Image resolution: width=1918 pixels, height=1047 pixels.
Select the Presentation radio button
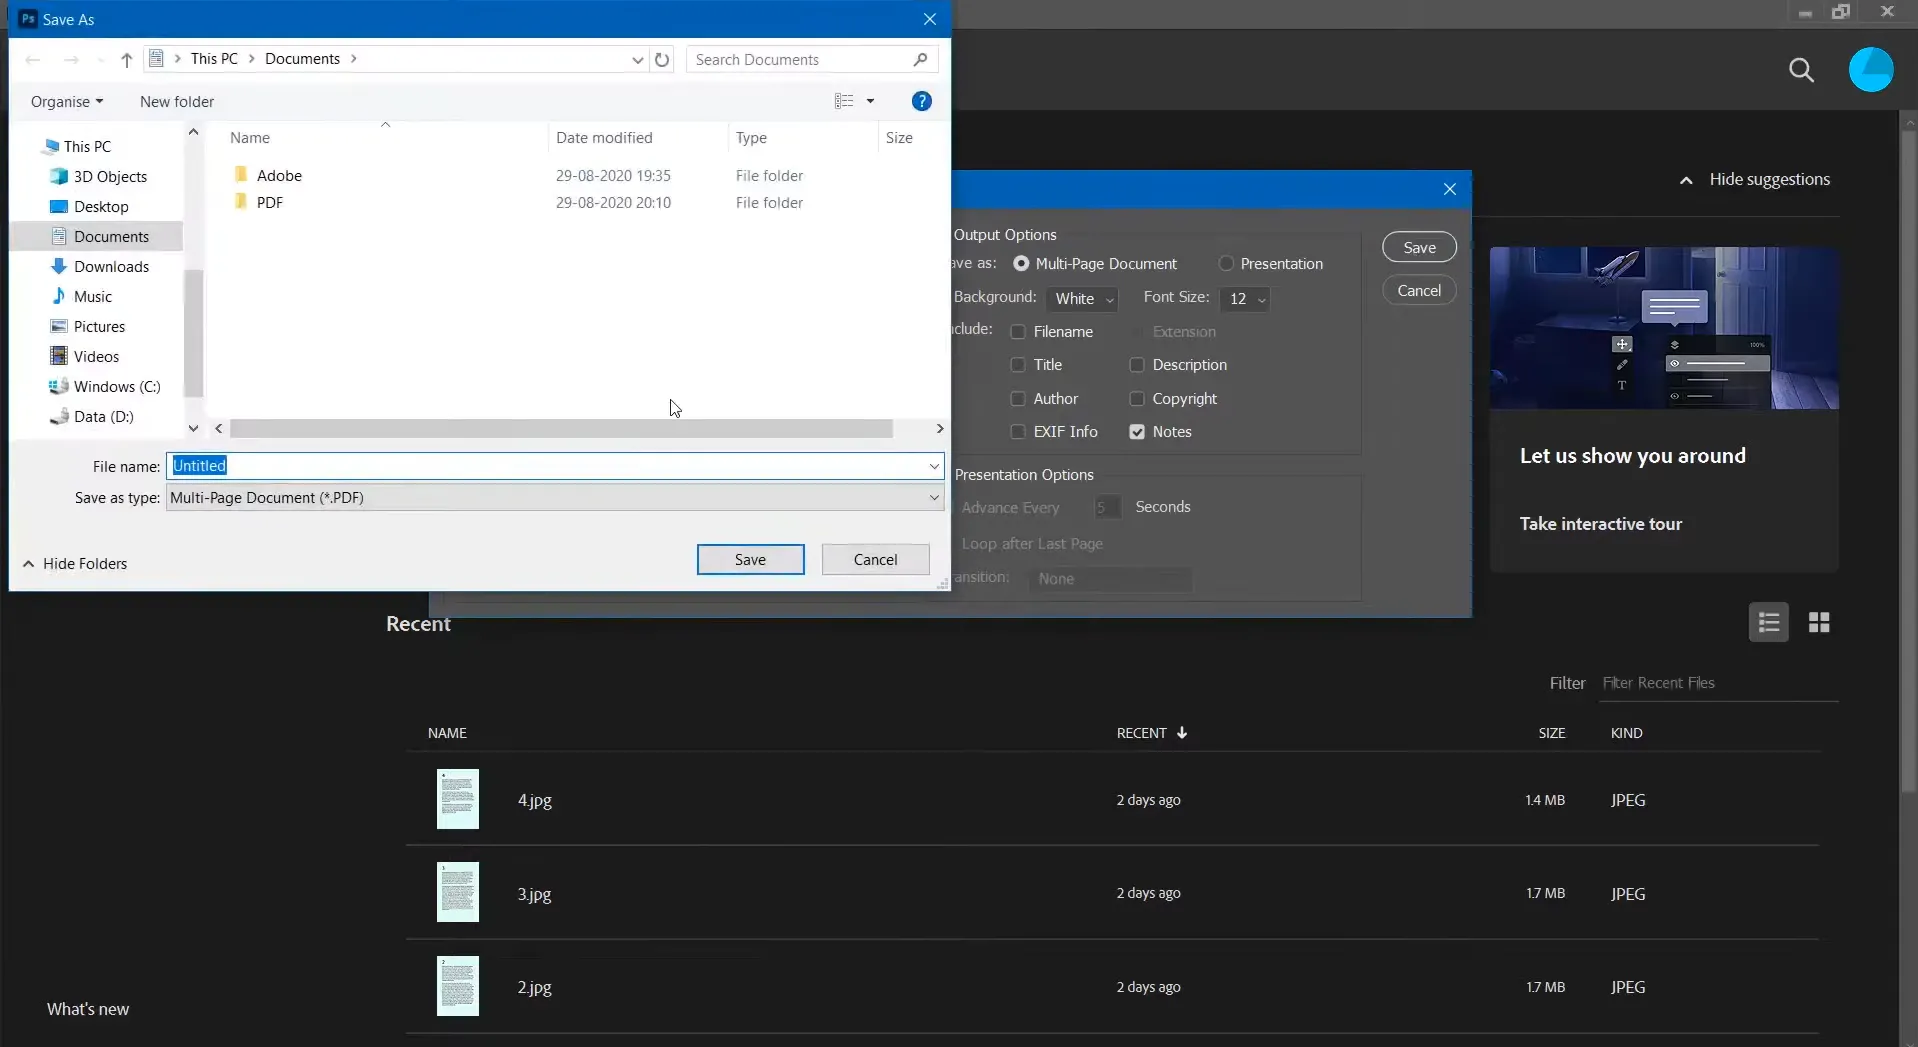pyautogui.click(x=1226, y=264)
